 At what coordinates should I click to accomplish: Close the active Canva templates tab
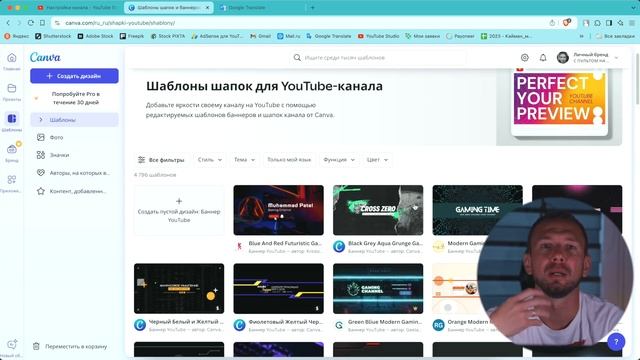pos(207,8)
